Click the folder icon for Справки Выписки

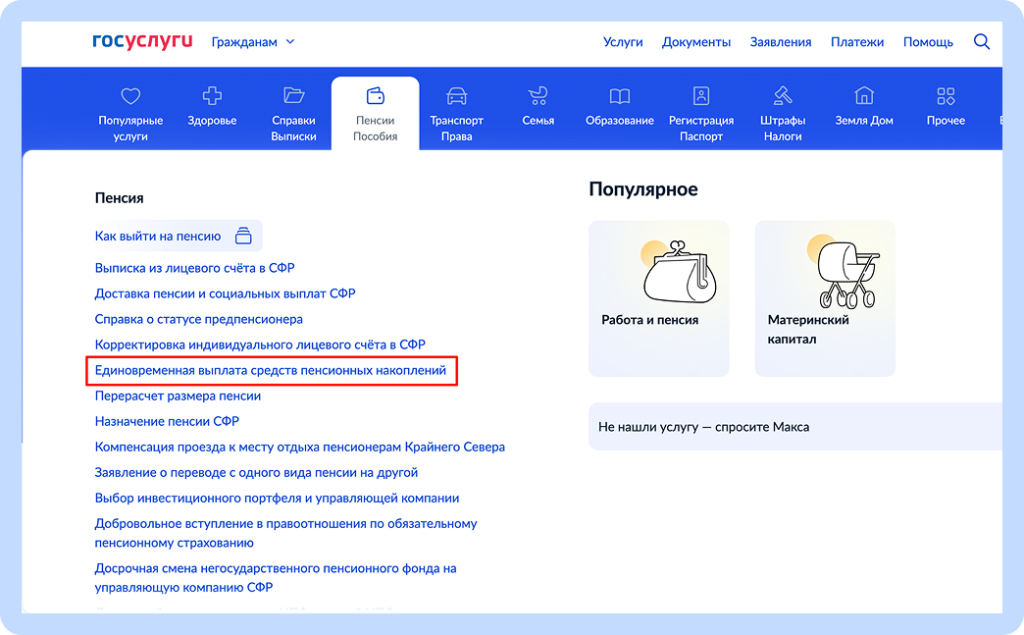tap(293, 96)
